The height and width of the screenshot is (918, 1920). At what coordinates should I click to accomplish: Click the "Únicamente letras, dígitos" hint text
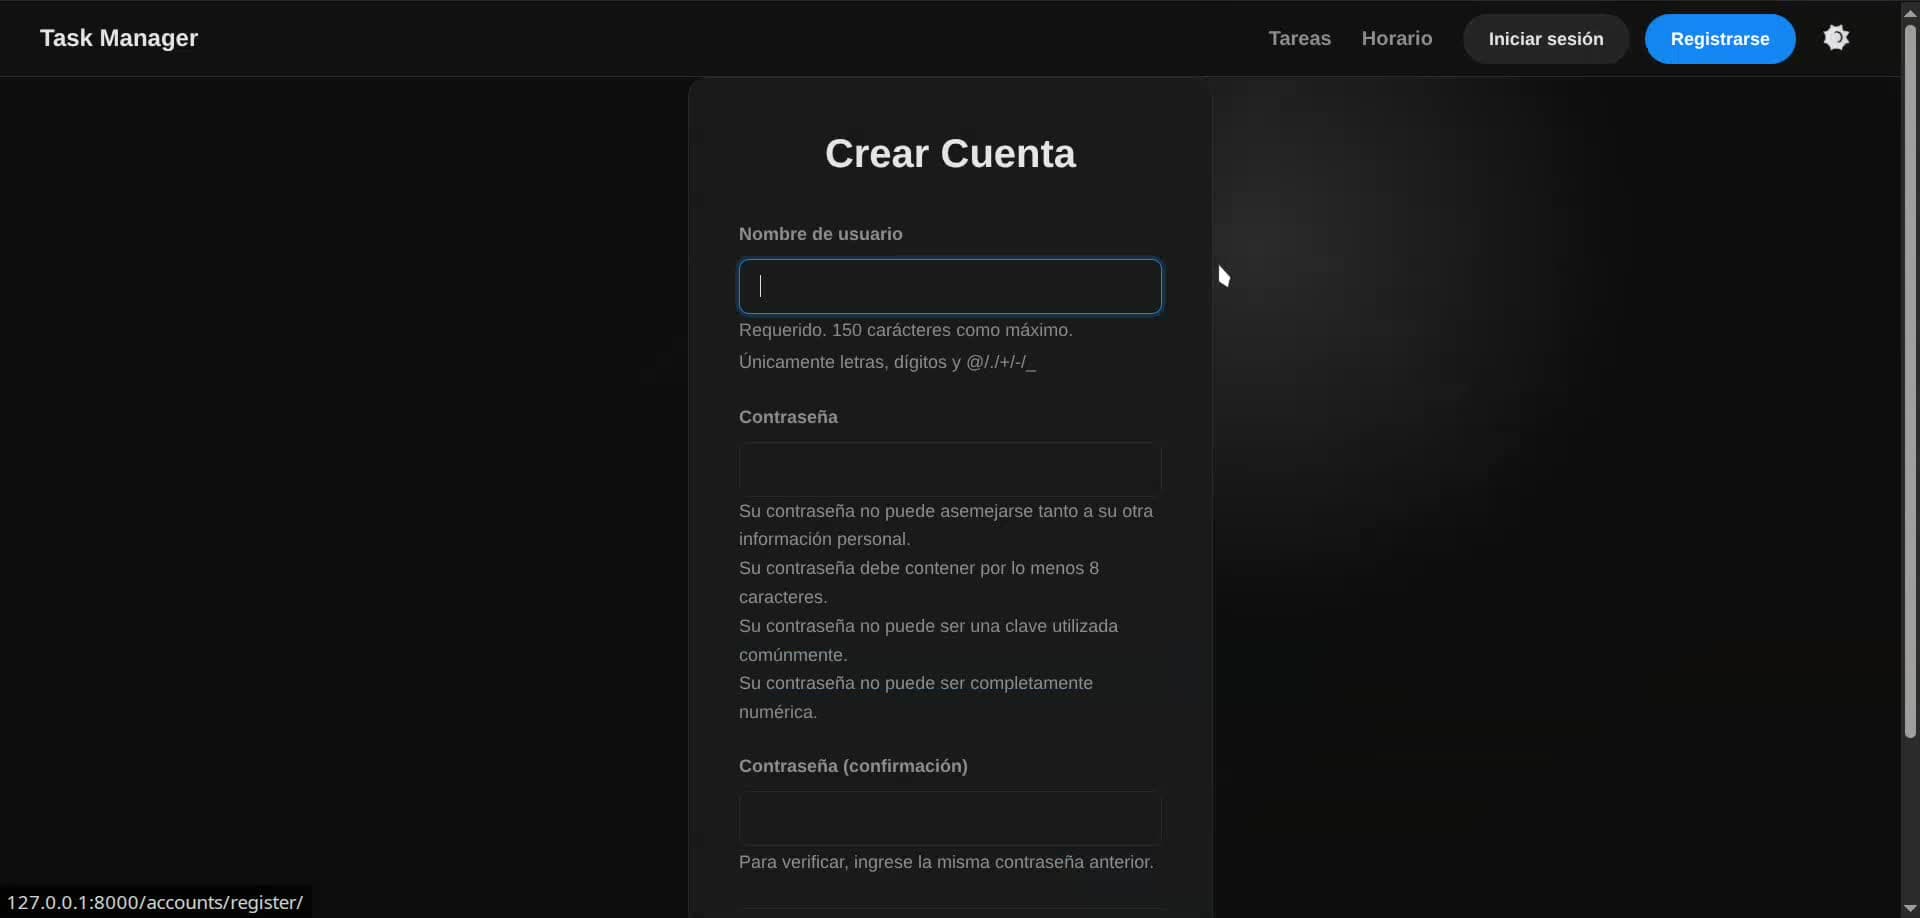tap(887, 362)
